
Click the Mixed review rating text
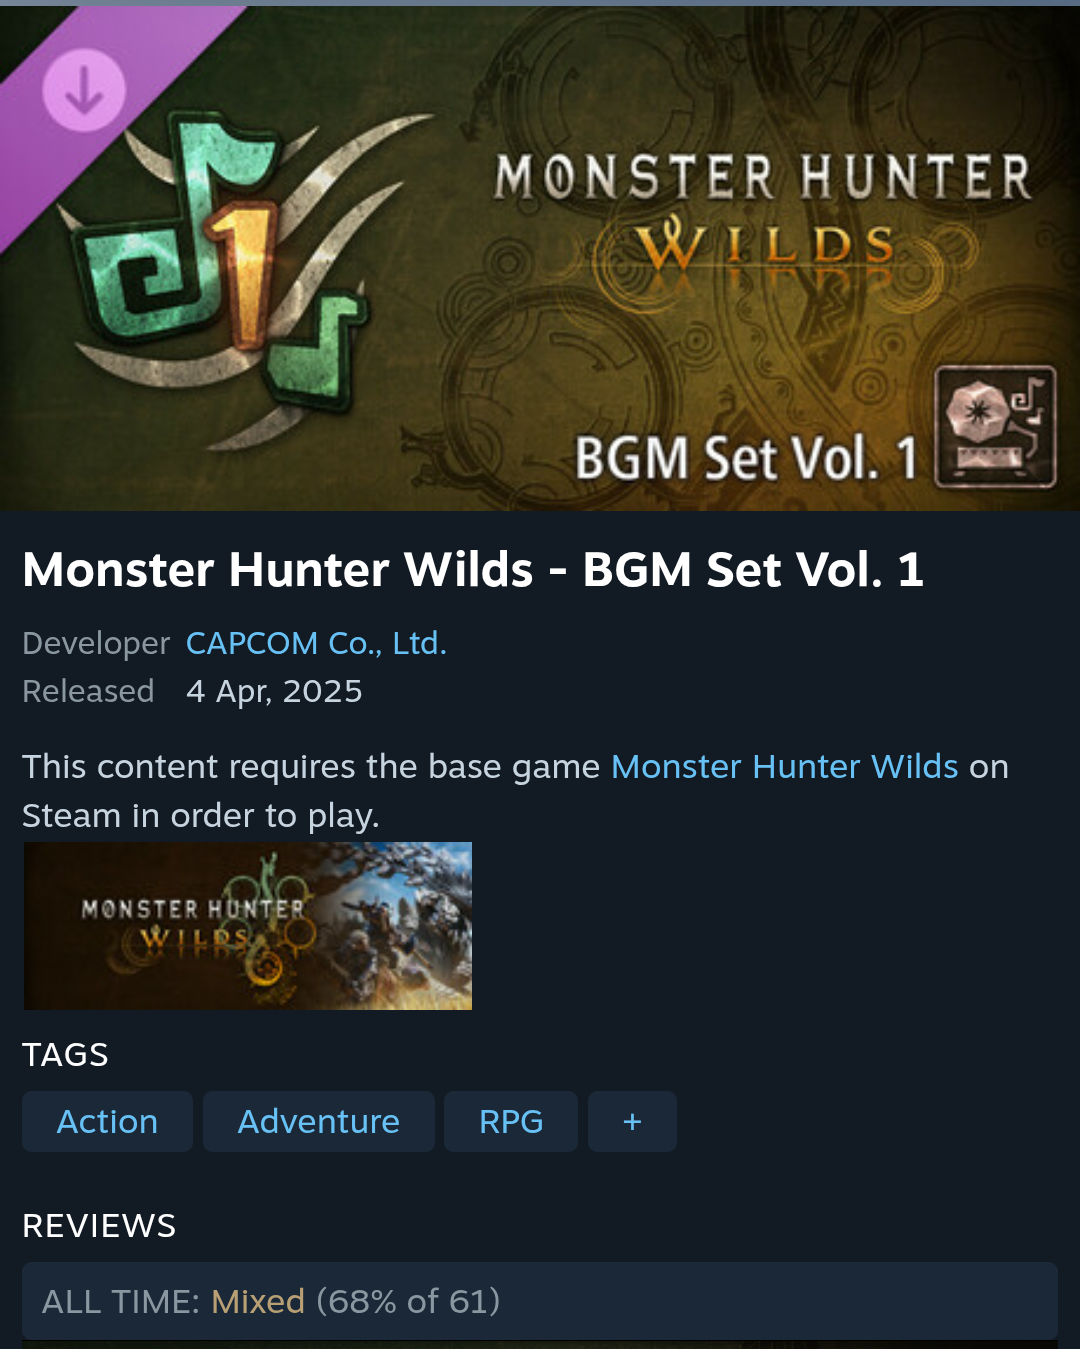tap(258, 1301)
